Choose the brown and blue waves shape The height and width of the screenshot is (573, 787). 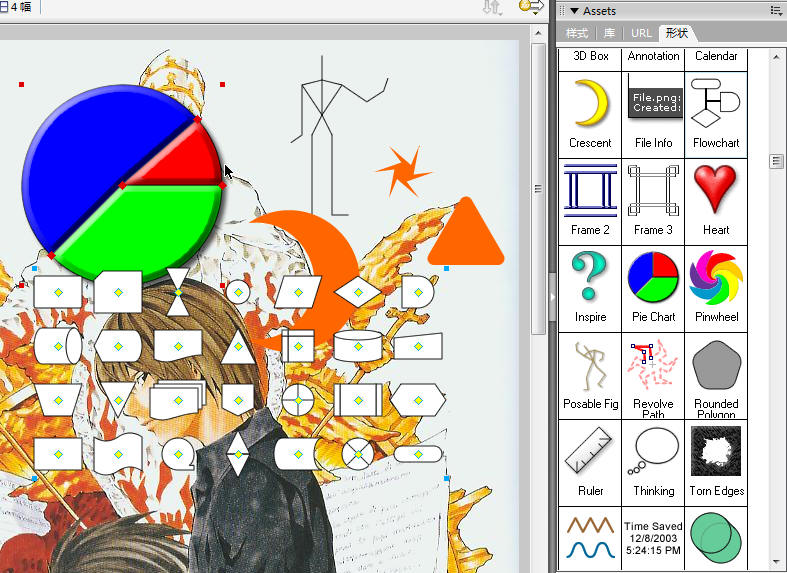pos(590,538)
